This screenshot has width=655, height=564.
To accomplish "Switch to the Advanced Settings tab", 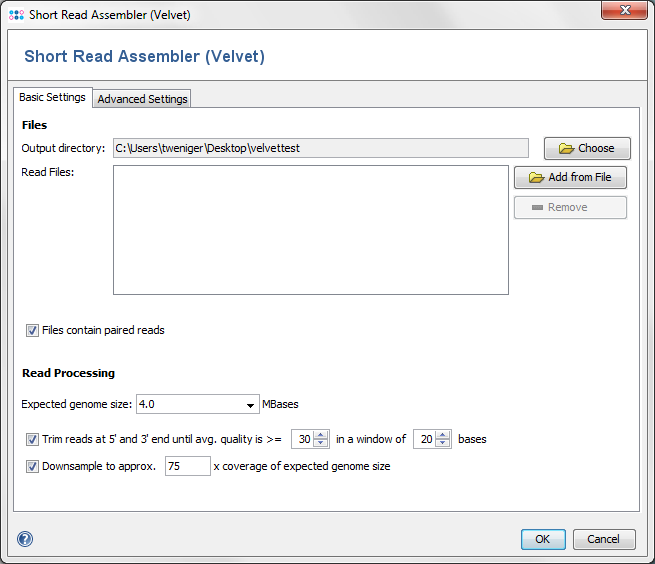I will coord(142,99).
